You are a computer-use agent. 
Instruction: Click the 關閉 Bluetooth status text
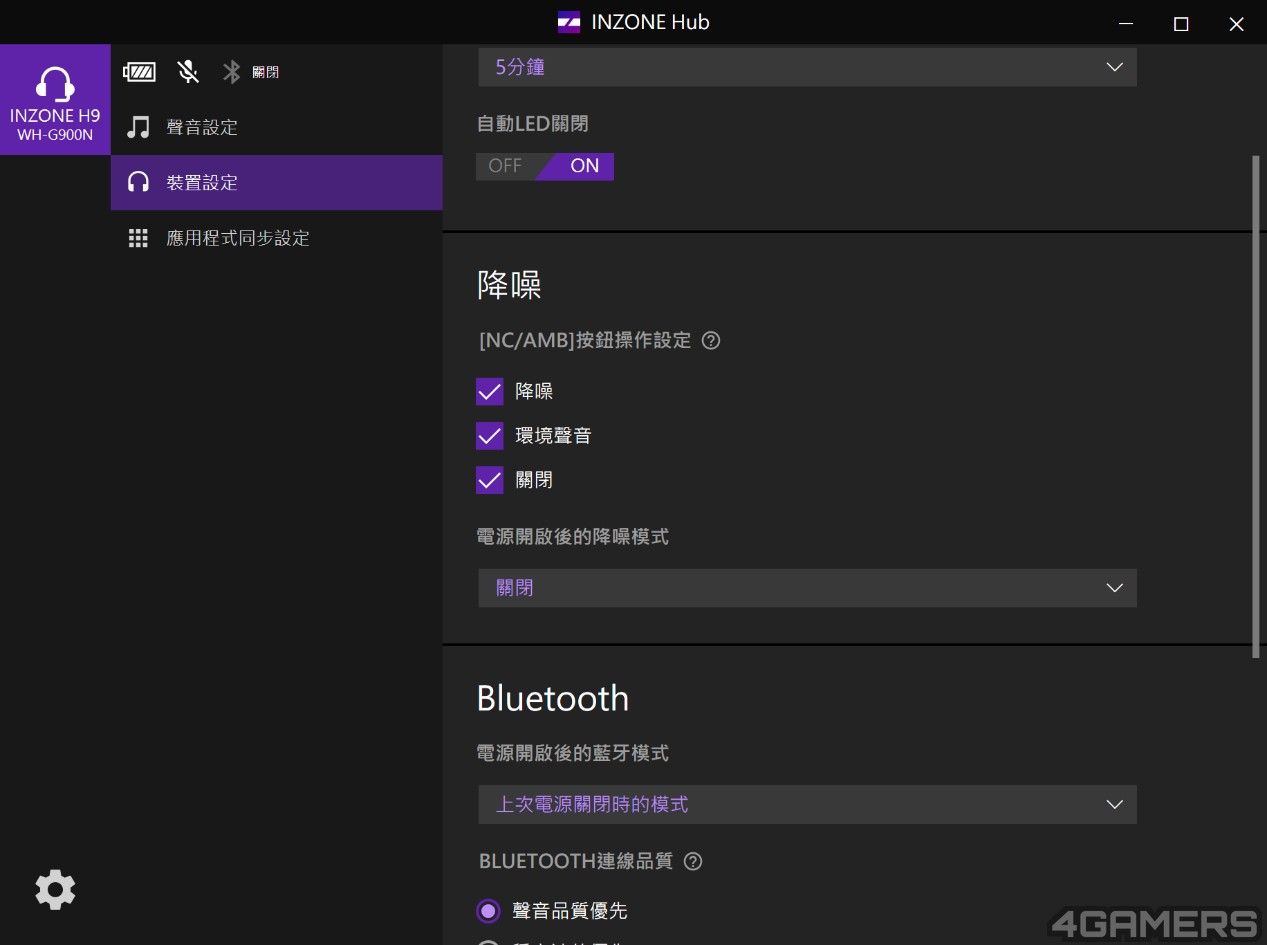[265, 72]
